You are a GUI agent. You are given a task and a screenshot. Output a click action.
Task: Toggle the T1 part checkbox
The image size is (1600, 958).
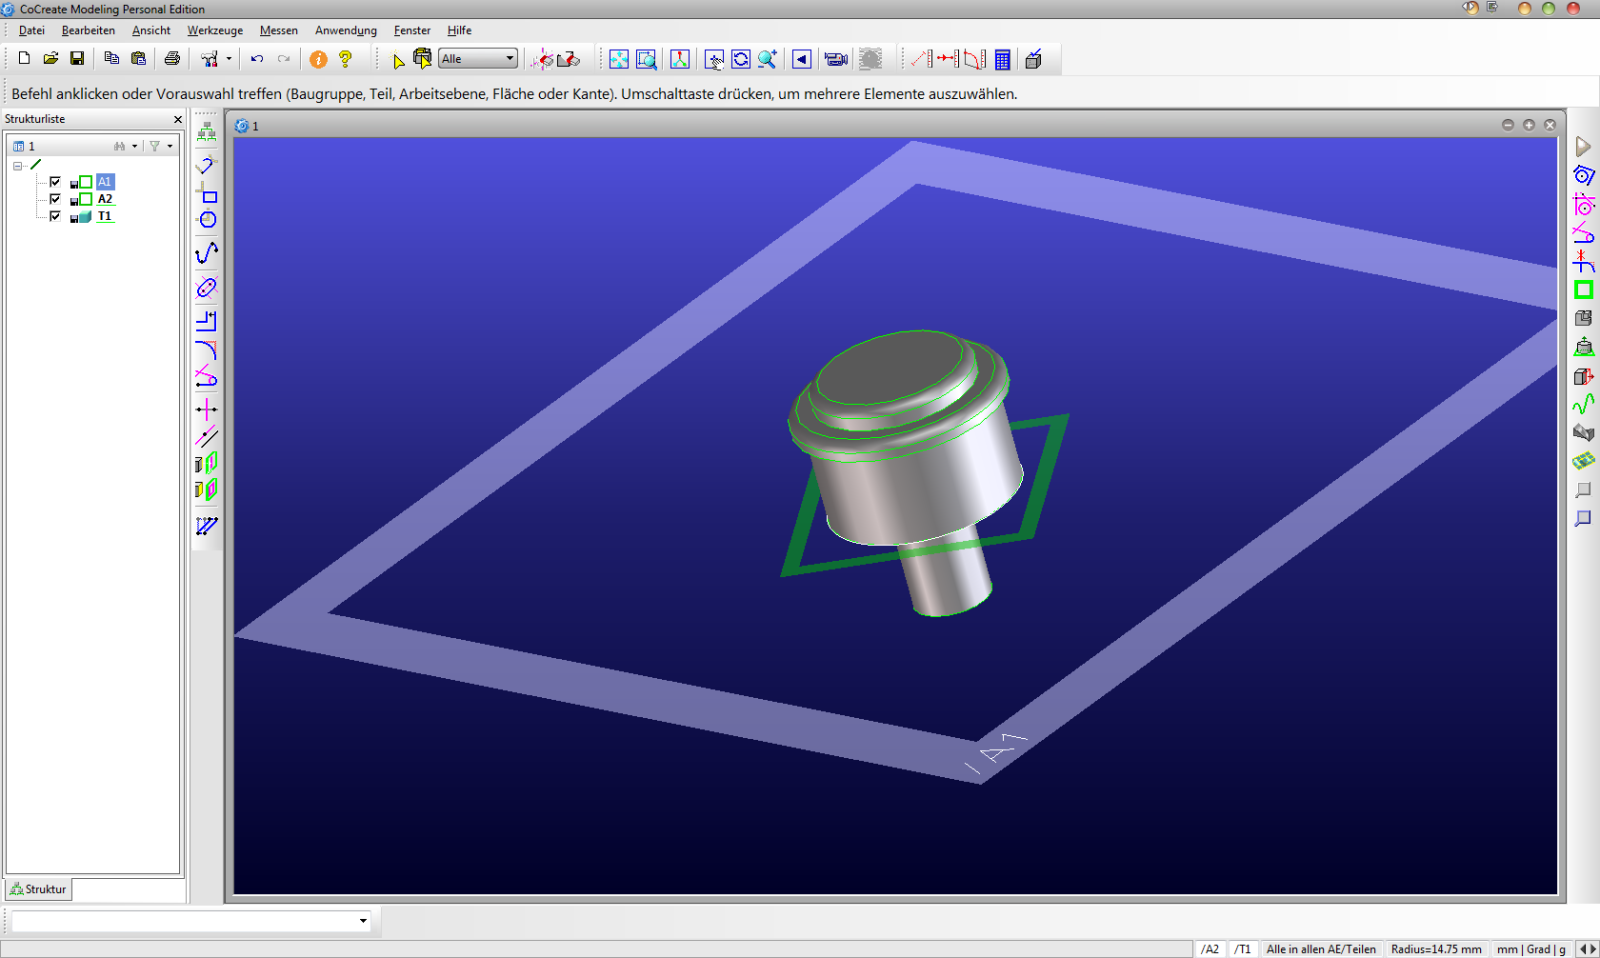[55, 216]
